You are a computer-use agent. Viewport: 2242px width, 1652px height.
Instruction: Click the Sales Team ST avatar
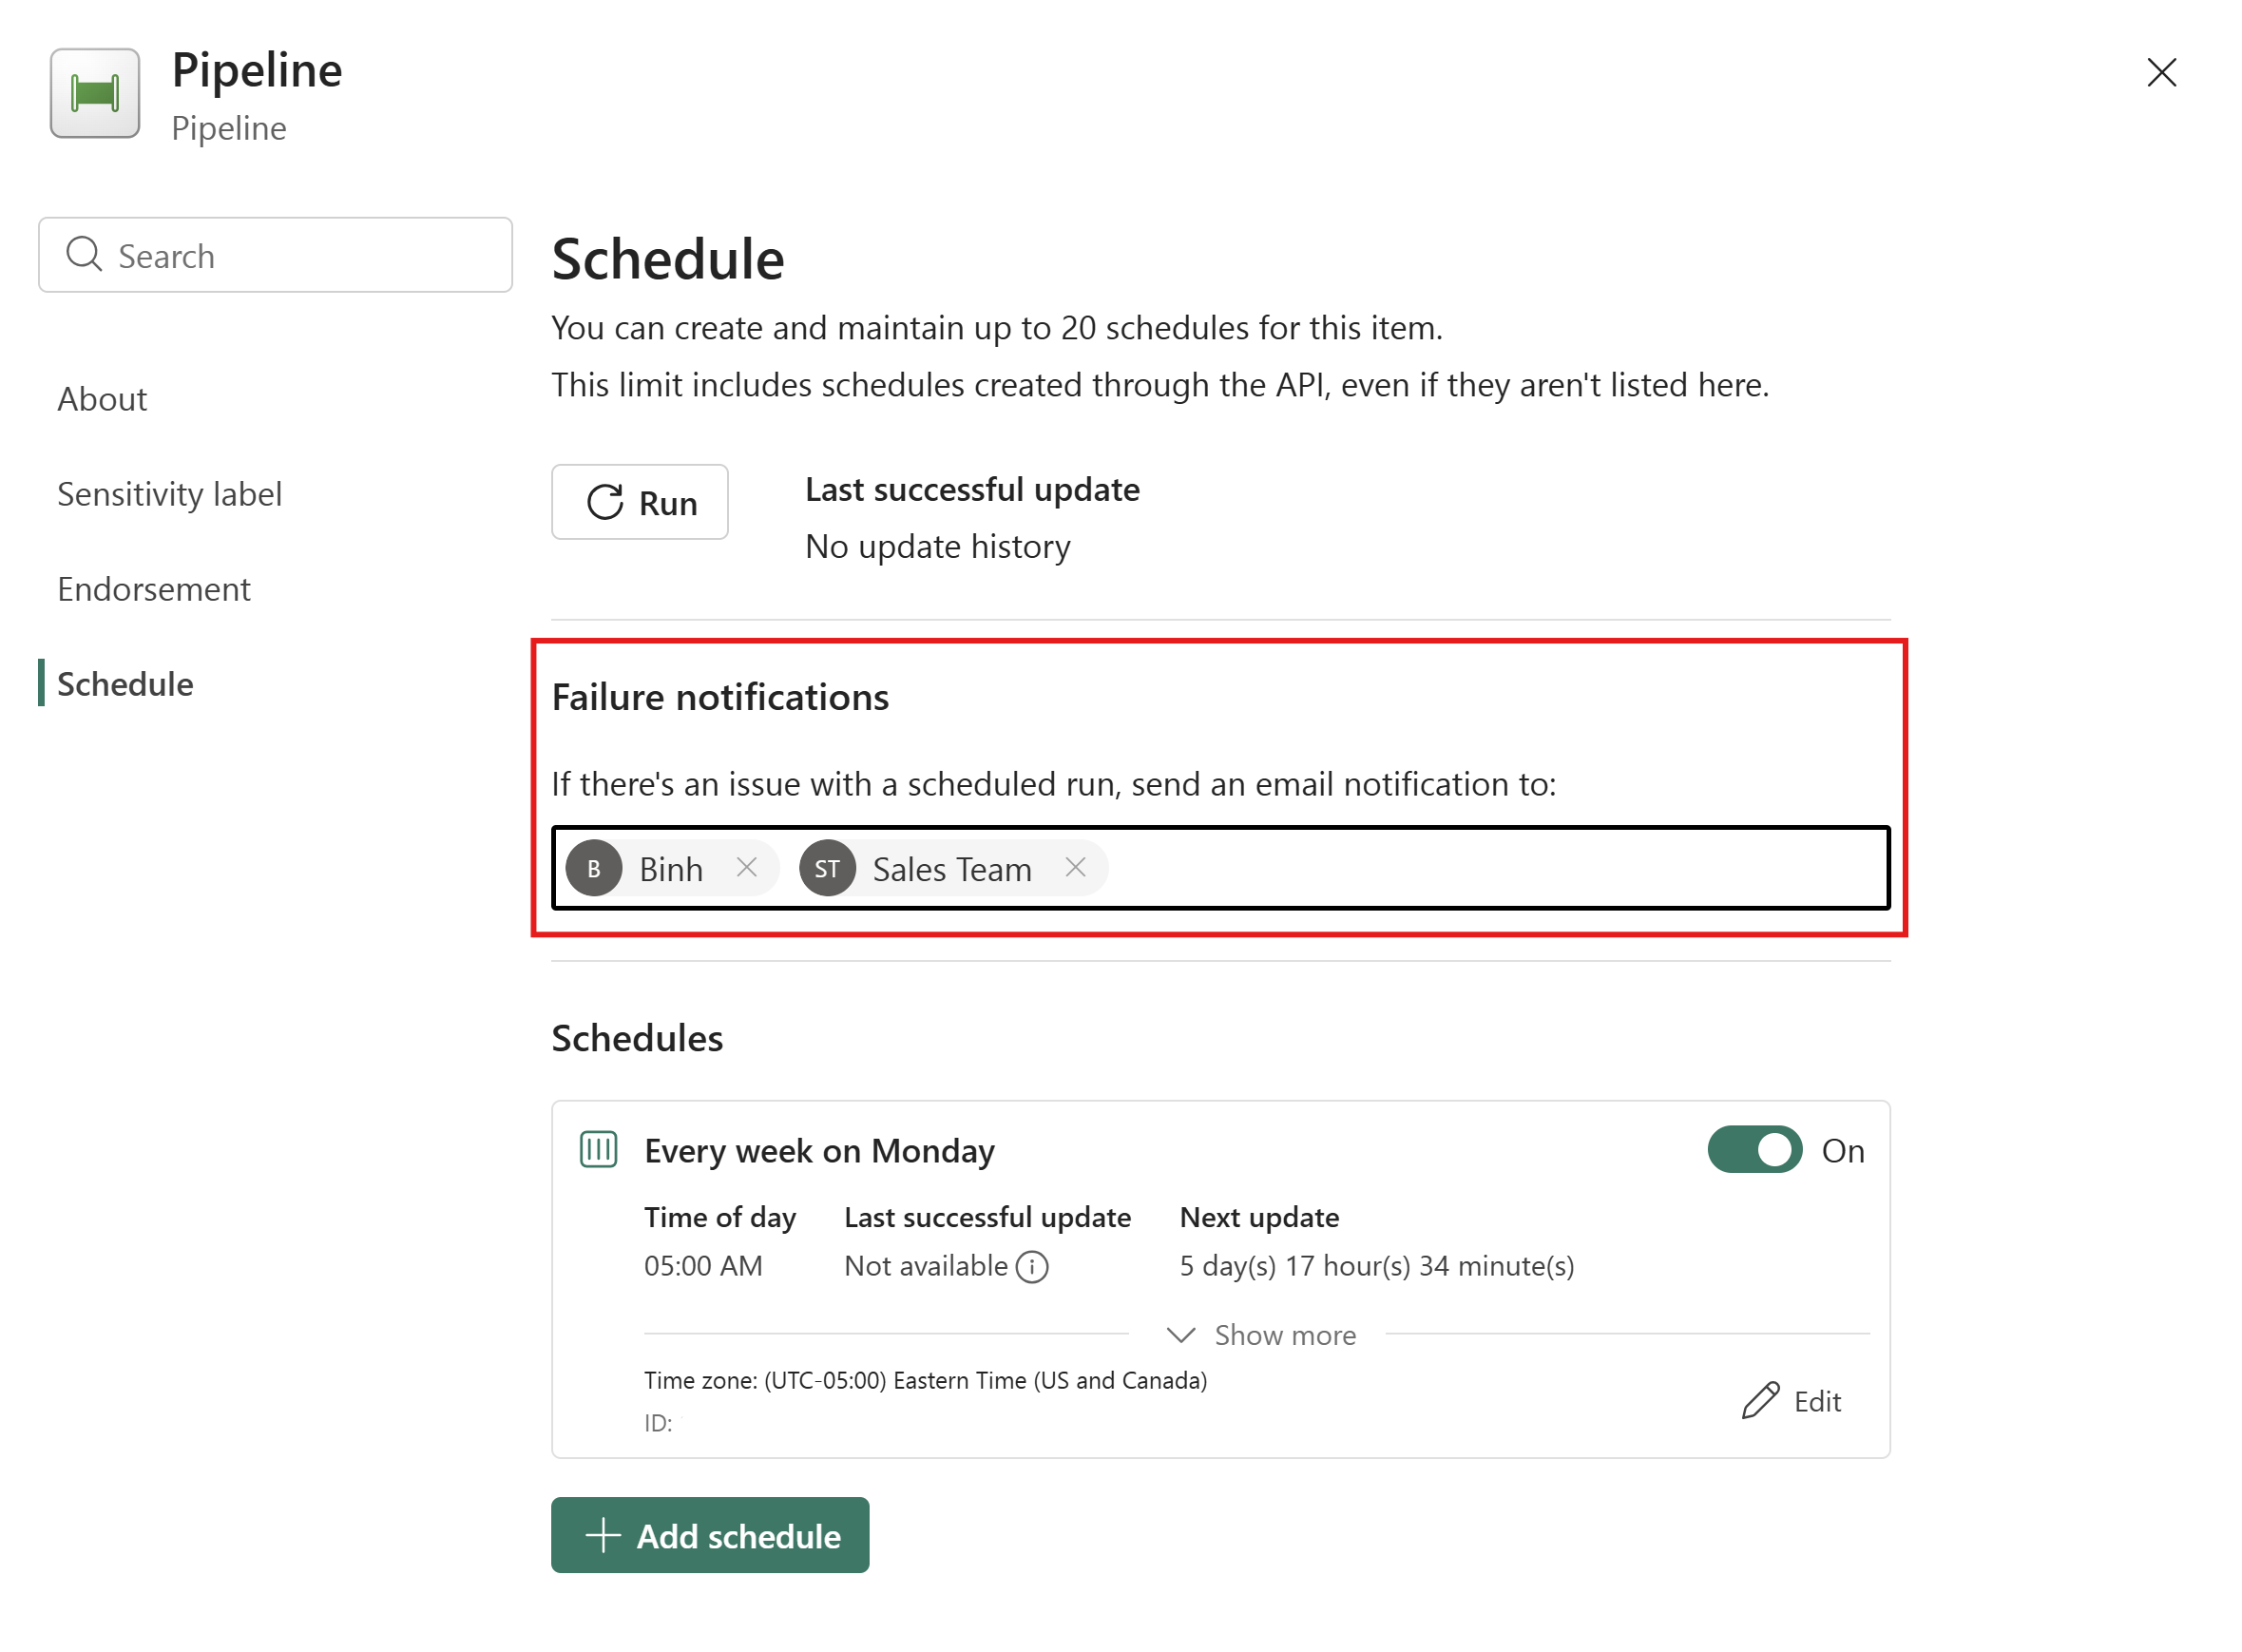[x=826, y=868]
